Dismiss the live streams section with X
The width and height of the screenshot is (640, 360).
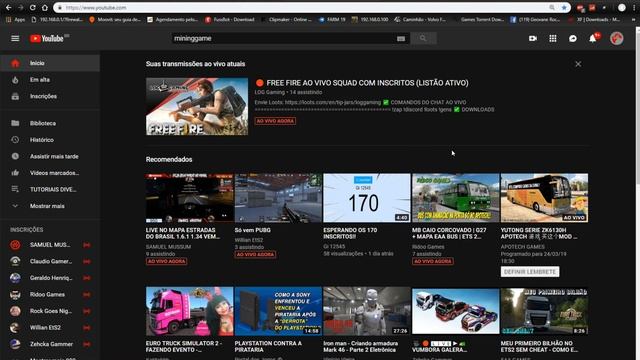(x=578, y=64)
